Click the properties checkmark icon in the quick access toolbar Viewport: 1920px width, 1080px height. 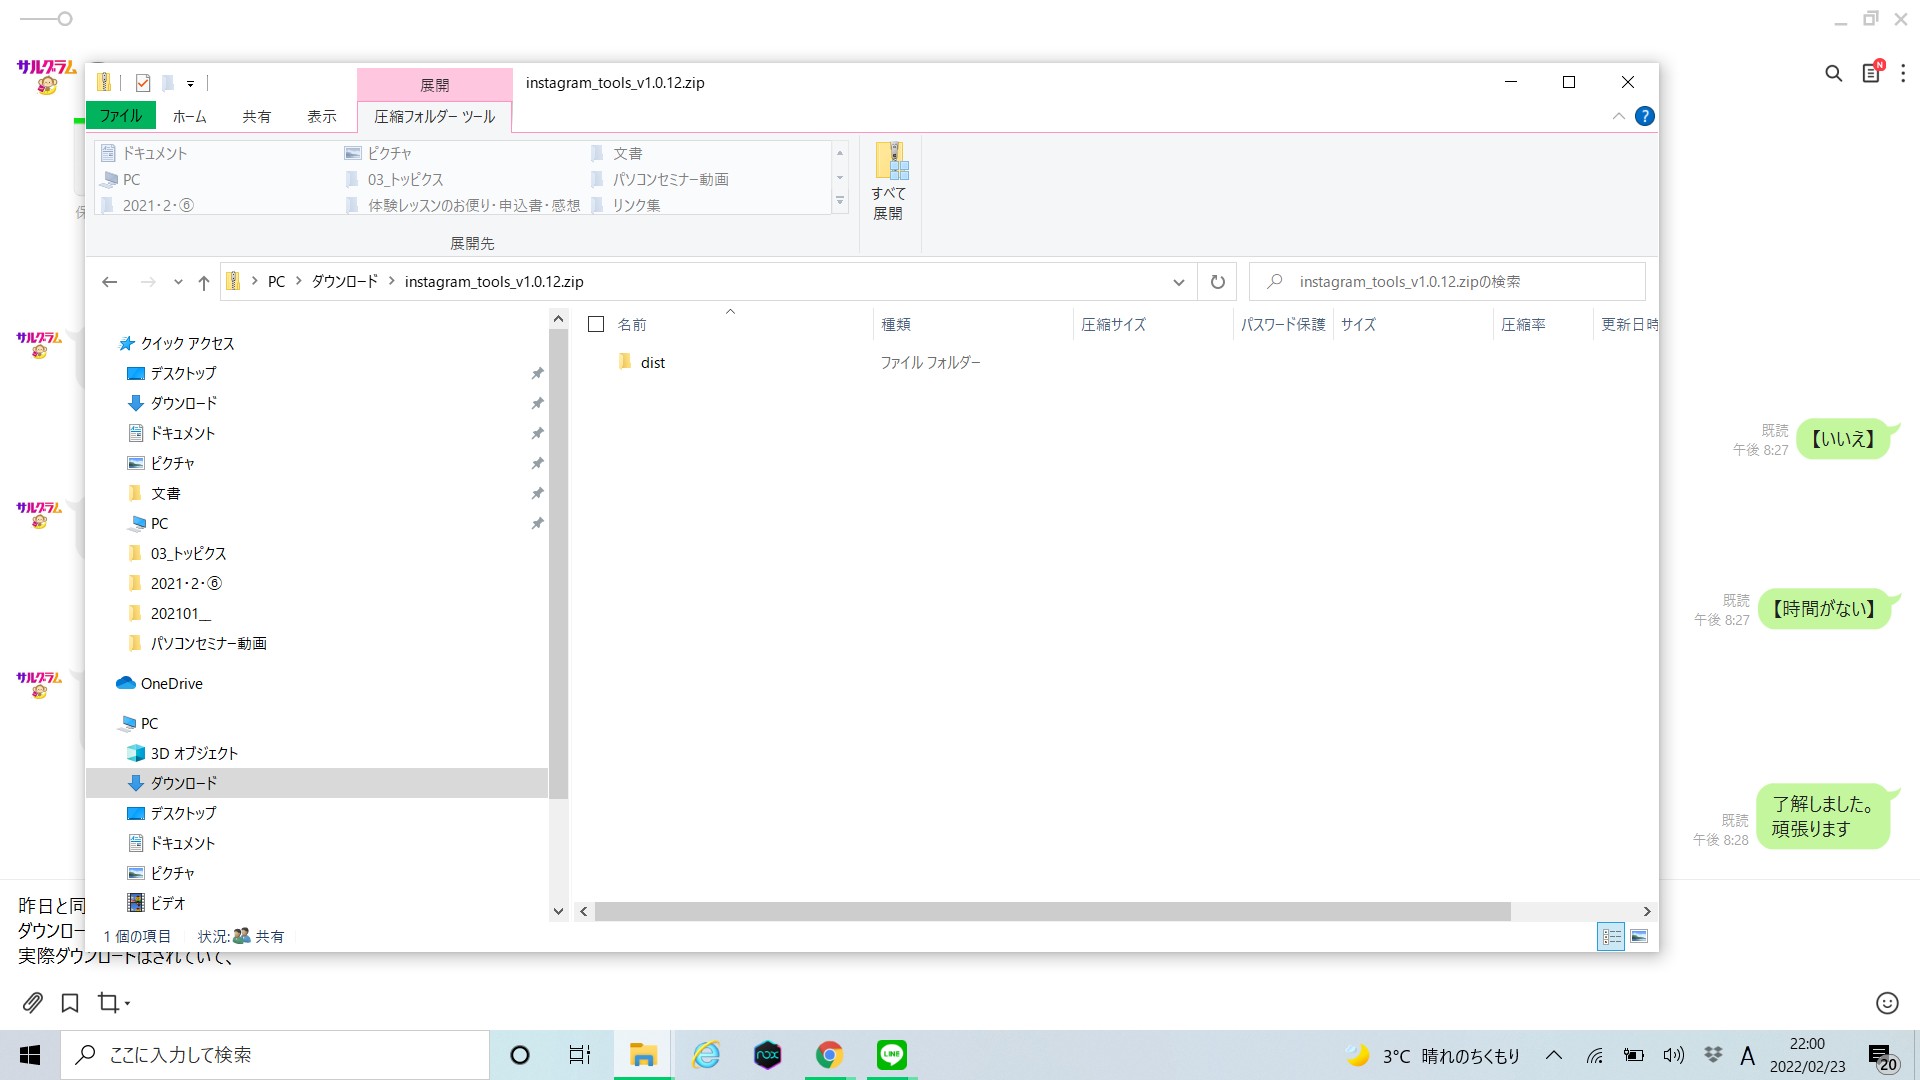[143, 83]
